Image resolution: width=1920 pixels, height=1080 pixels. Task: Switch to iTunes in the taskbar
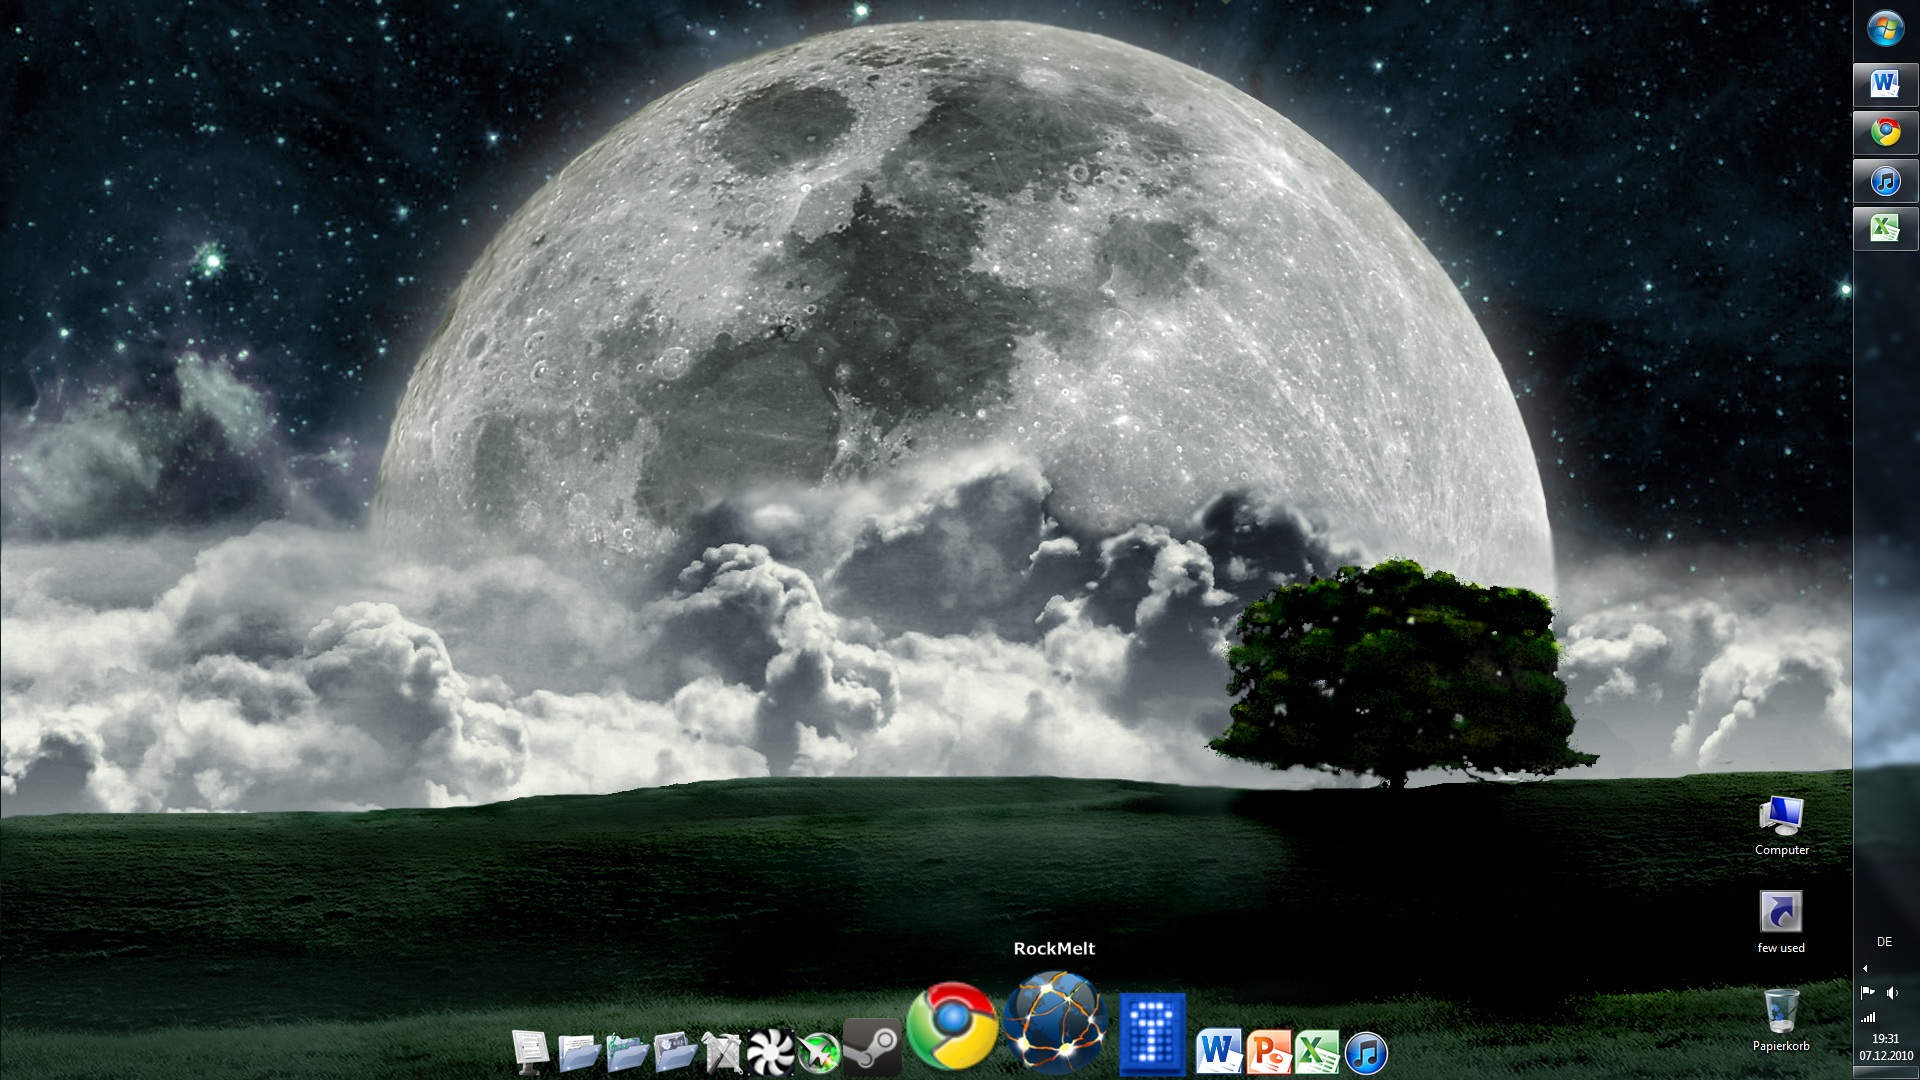tap(1885, 182)
